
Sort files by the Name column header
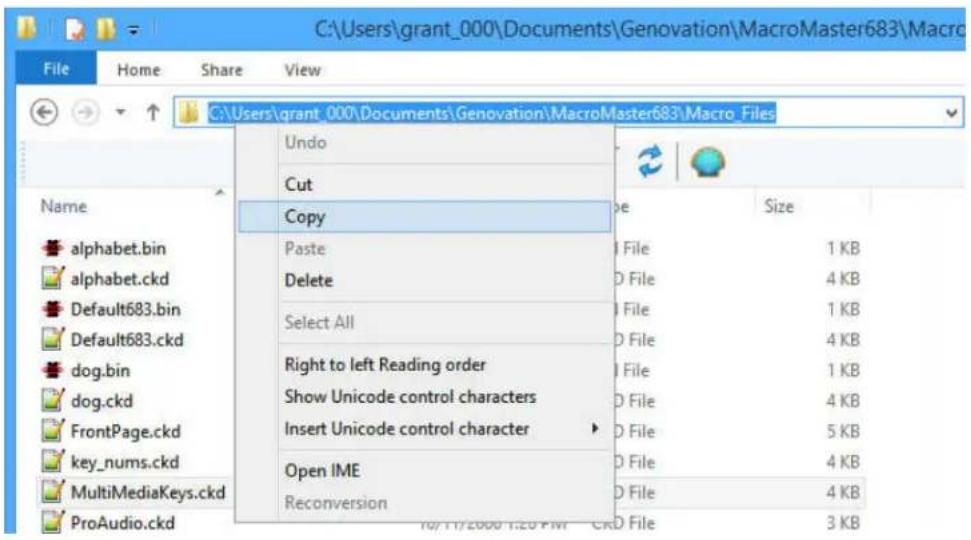coord(64,206)
